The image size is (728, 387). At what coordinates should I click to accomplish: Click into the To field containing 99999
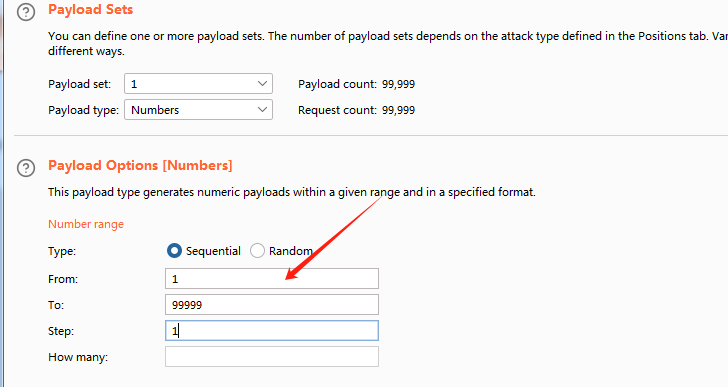[x=272, y=304]
